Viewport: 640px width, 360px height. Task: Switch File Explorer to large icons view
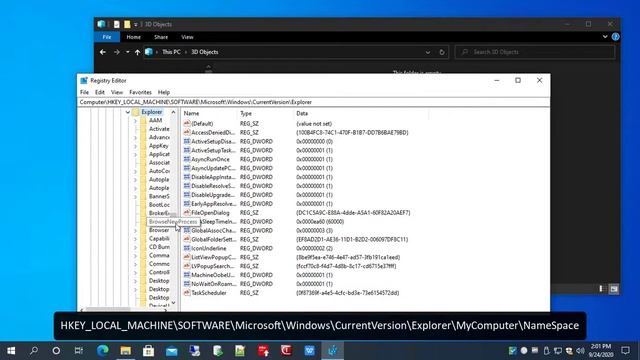pyautogui.click(x=614, y=289)
